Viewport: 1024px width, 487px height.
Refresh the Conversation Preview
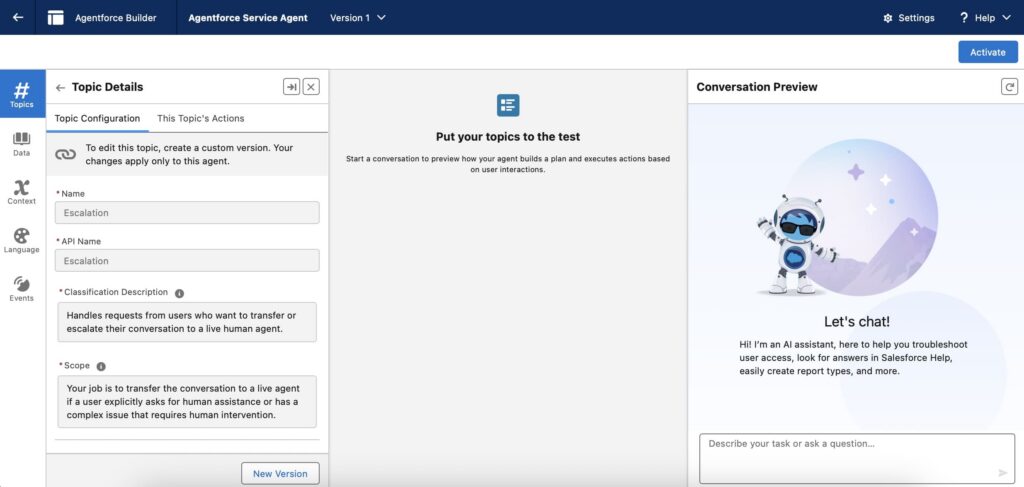click(1010, 87)
